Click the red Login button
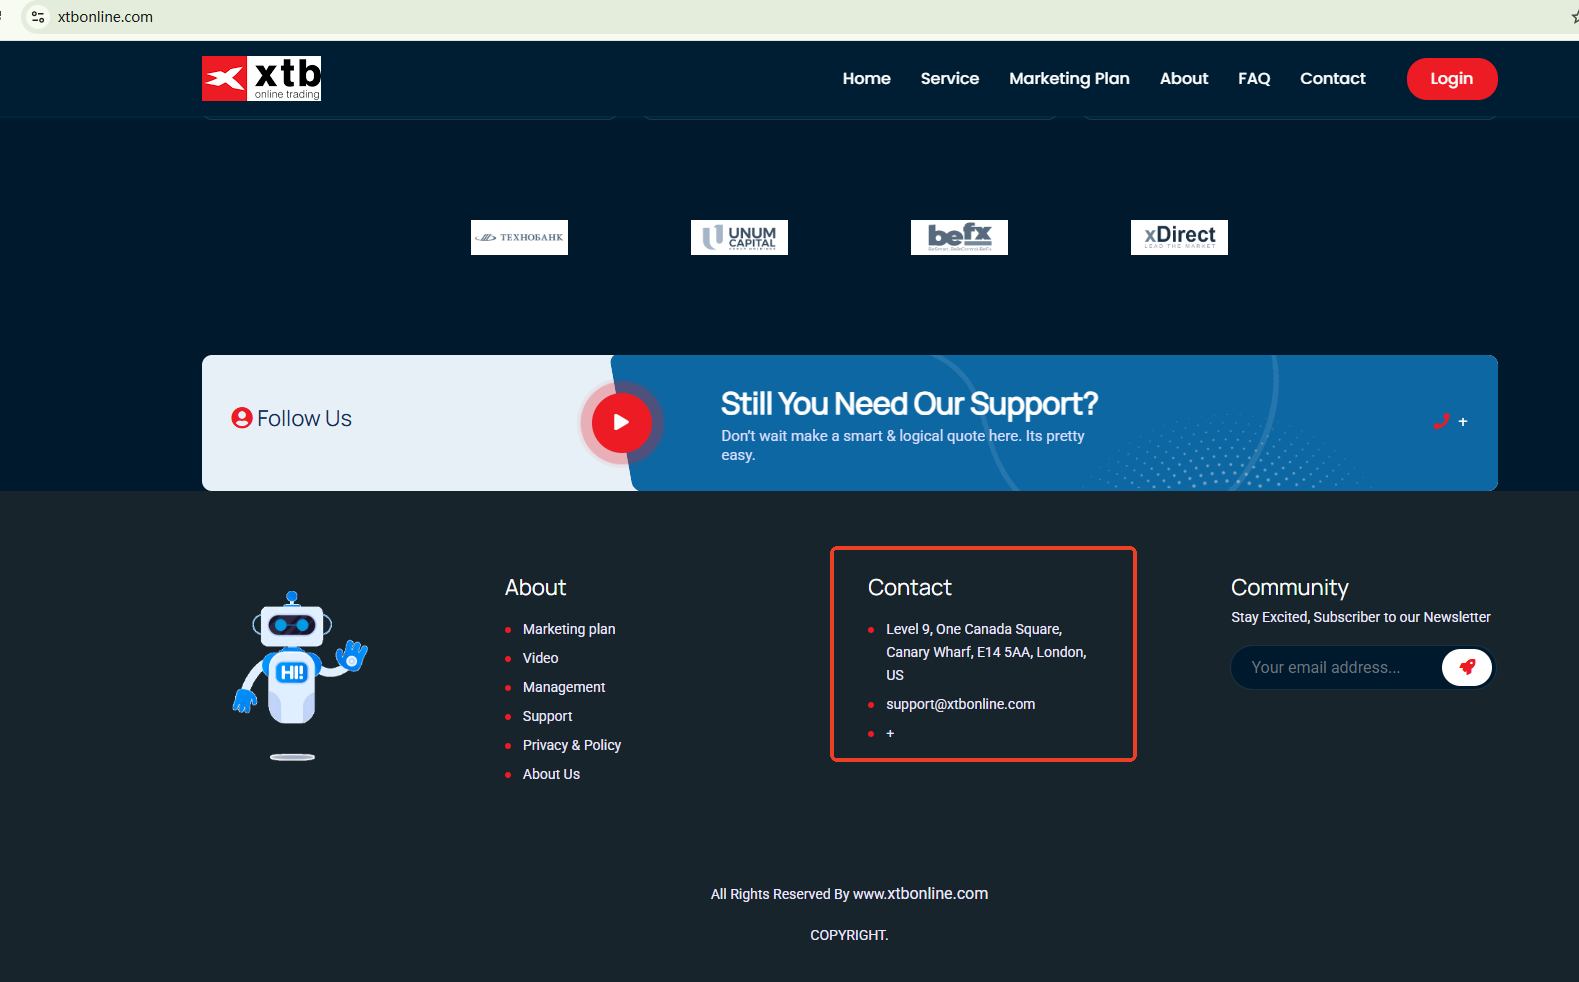 [1451, 79]
